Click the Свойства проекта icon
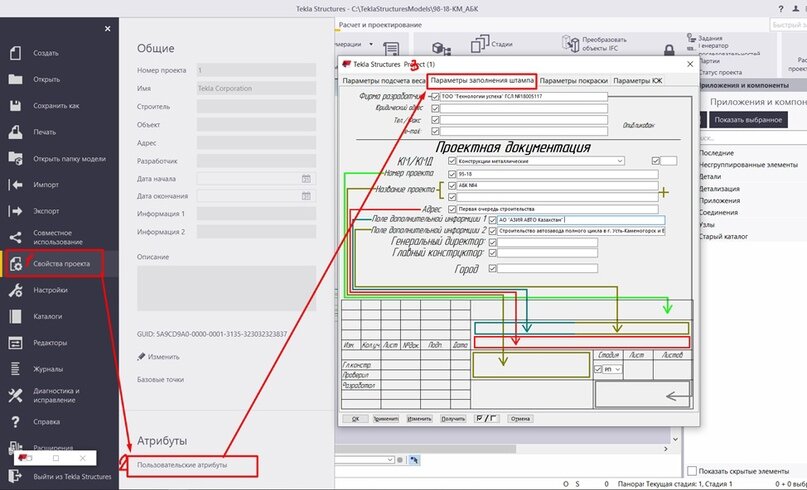 coord(16,264)
